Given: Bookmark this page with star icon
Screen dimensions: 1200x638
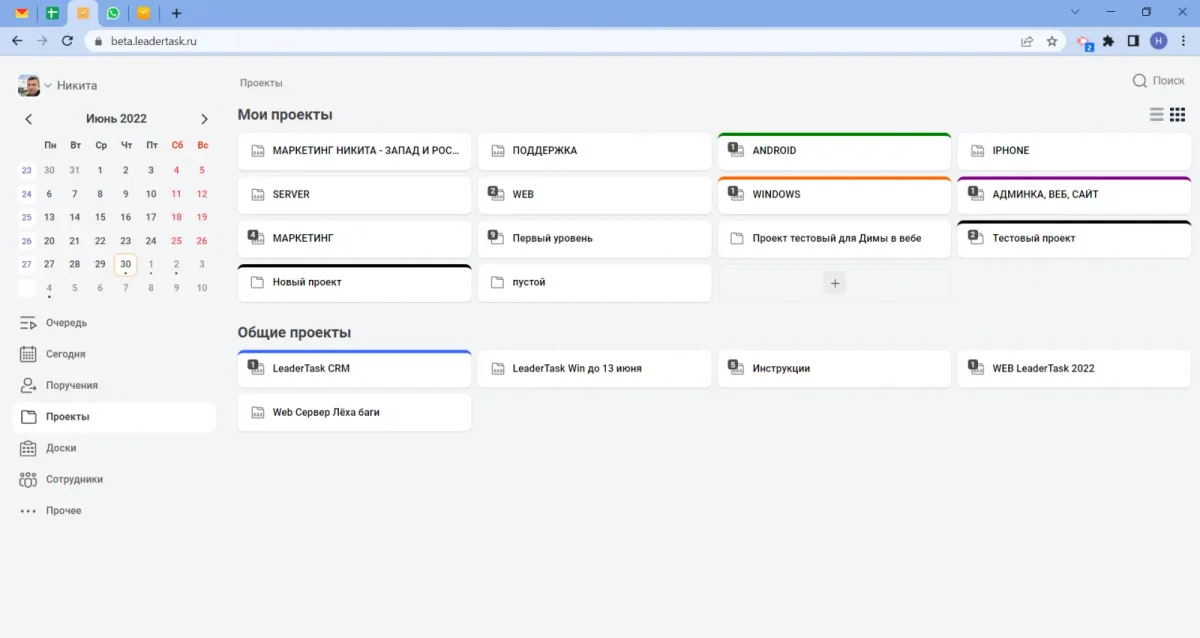Looking at the screenshot, I should point(1052,41).
